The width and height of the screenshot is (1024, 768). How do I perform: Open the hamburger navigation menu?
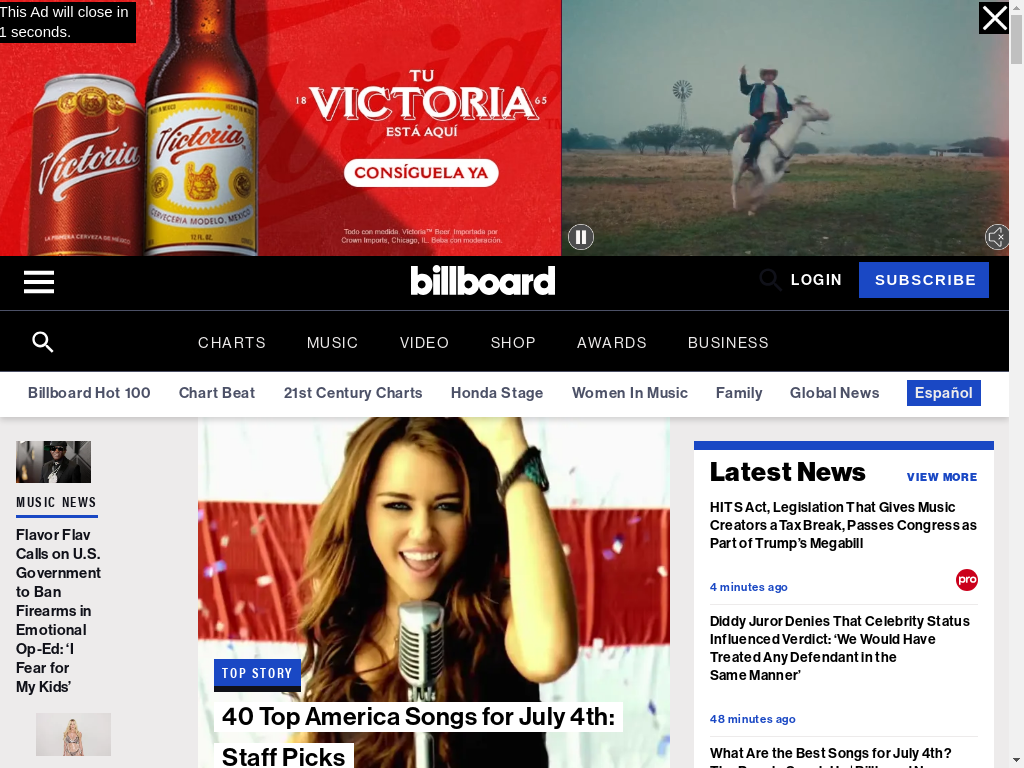(x=39, y=282)
